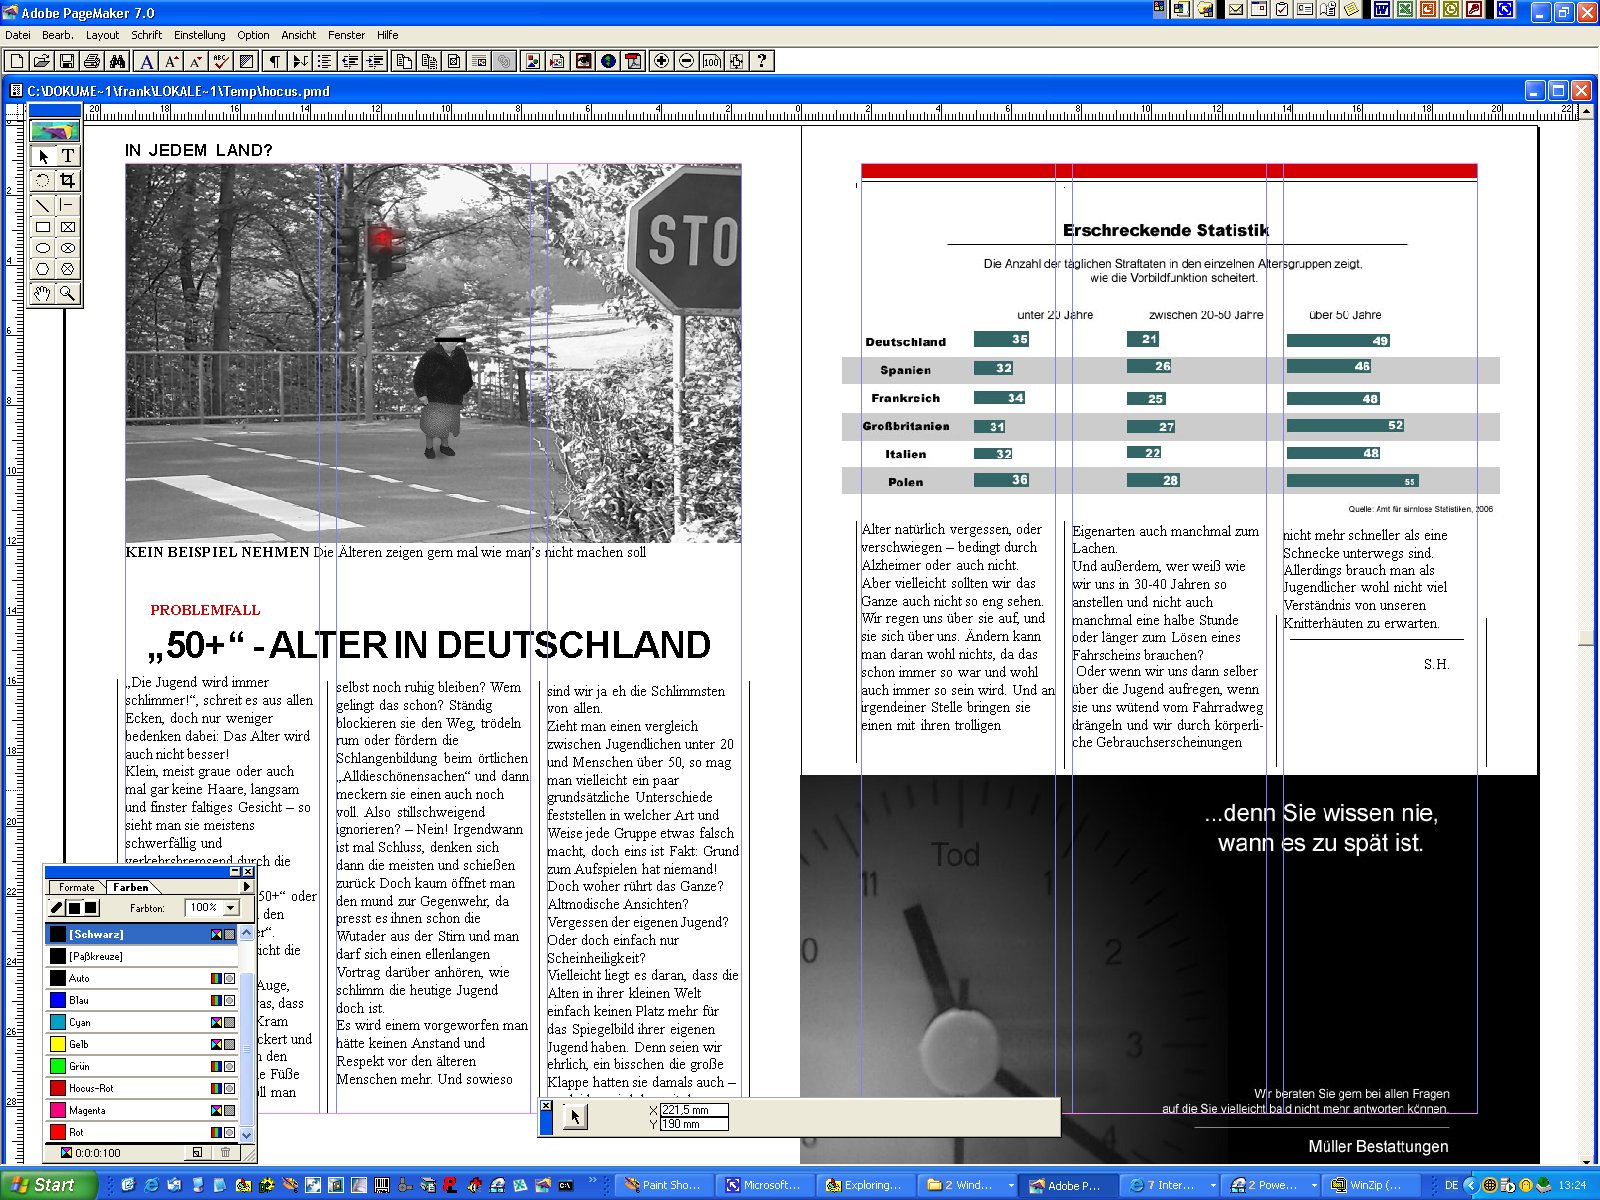Open the Bearb. menu
Image resolution: width=1600 pixels, height=1200 pixels.
tap(58, 35)
